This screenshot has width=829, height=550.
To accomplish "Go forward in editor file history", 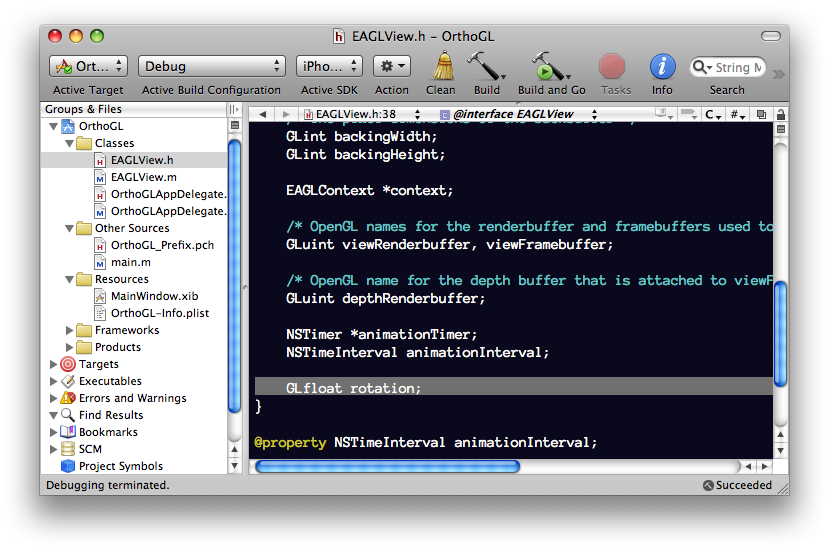I will point(286,114).
